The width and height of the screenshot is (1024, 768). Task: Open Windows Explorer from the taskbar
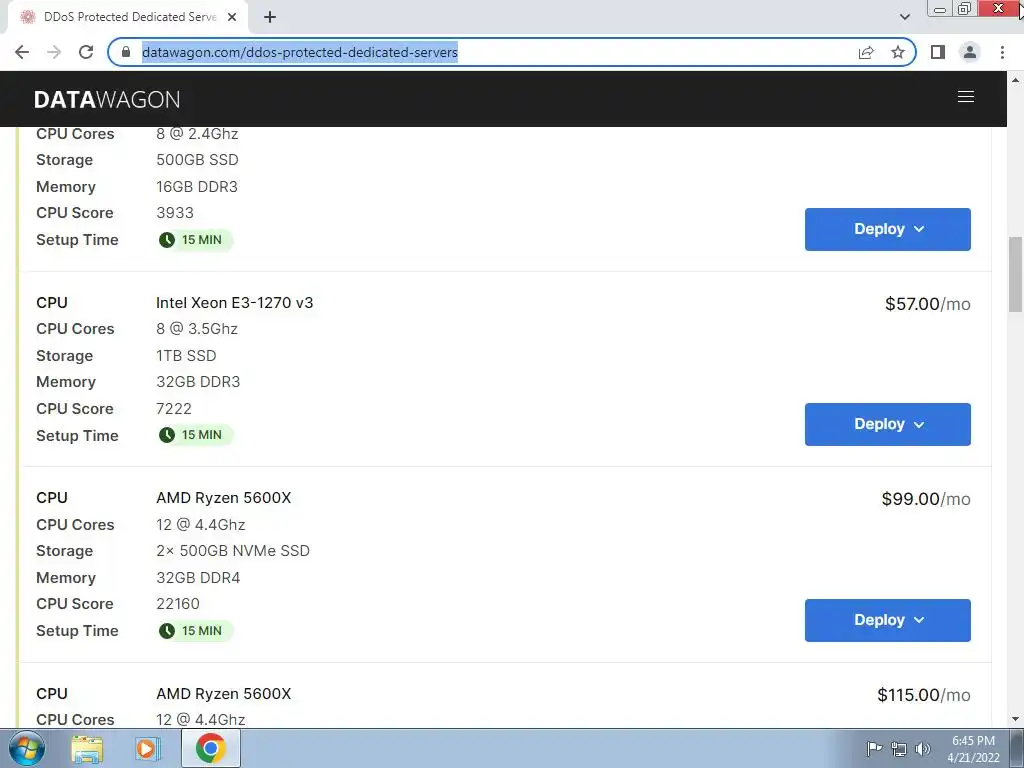(x=87, y=749)
